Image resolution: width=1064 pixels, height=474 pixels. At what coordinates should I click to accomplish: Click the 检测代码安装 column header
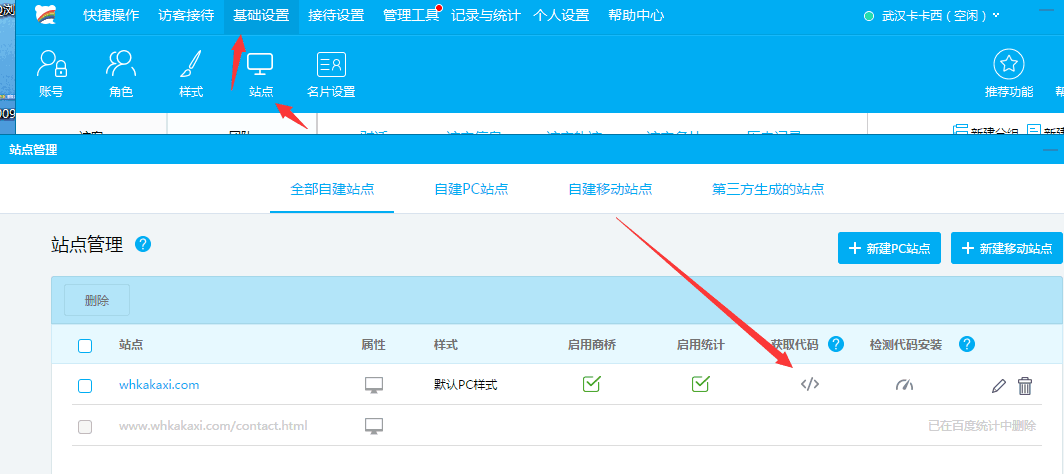(x=906, y=345)
